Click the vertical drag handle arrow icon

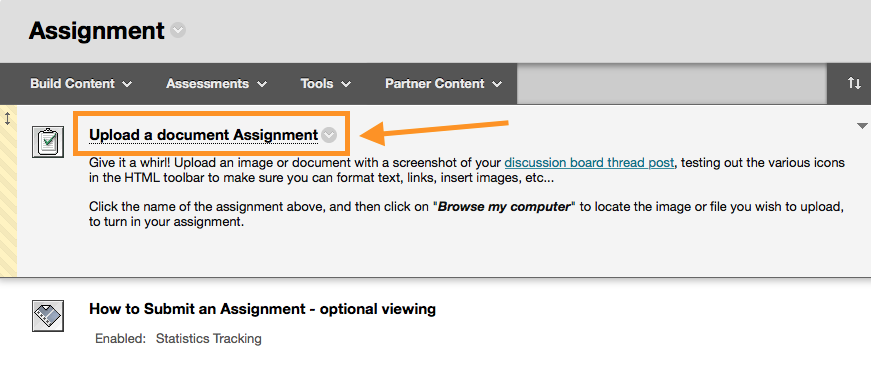(7, 118)
